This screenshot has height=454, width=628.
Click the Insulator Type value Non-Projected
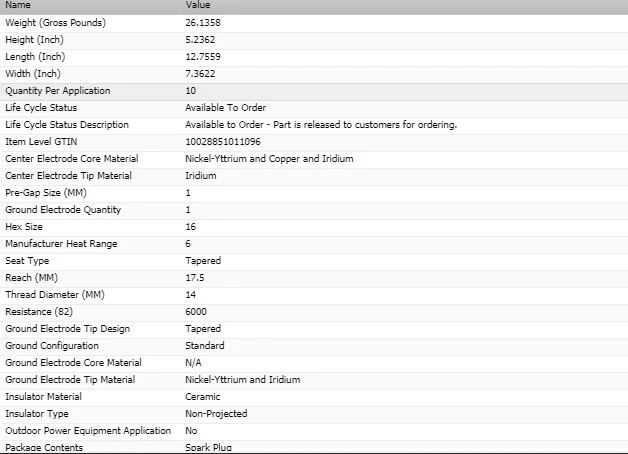click(x=216, y=414)
